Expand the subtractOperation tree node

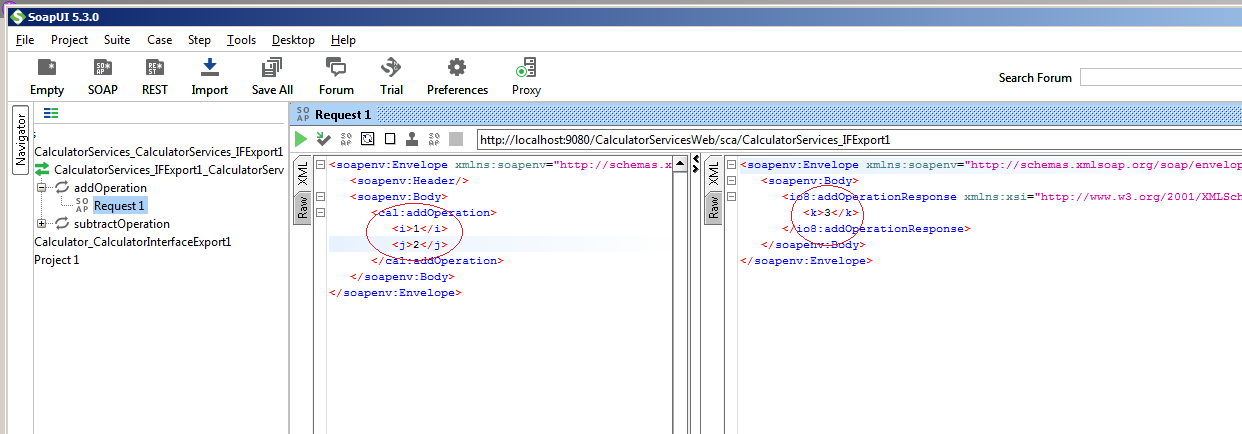coord(41,223)
